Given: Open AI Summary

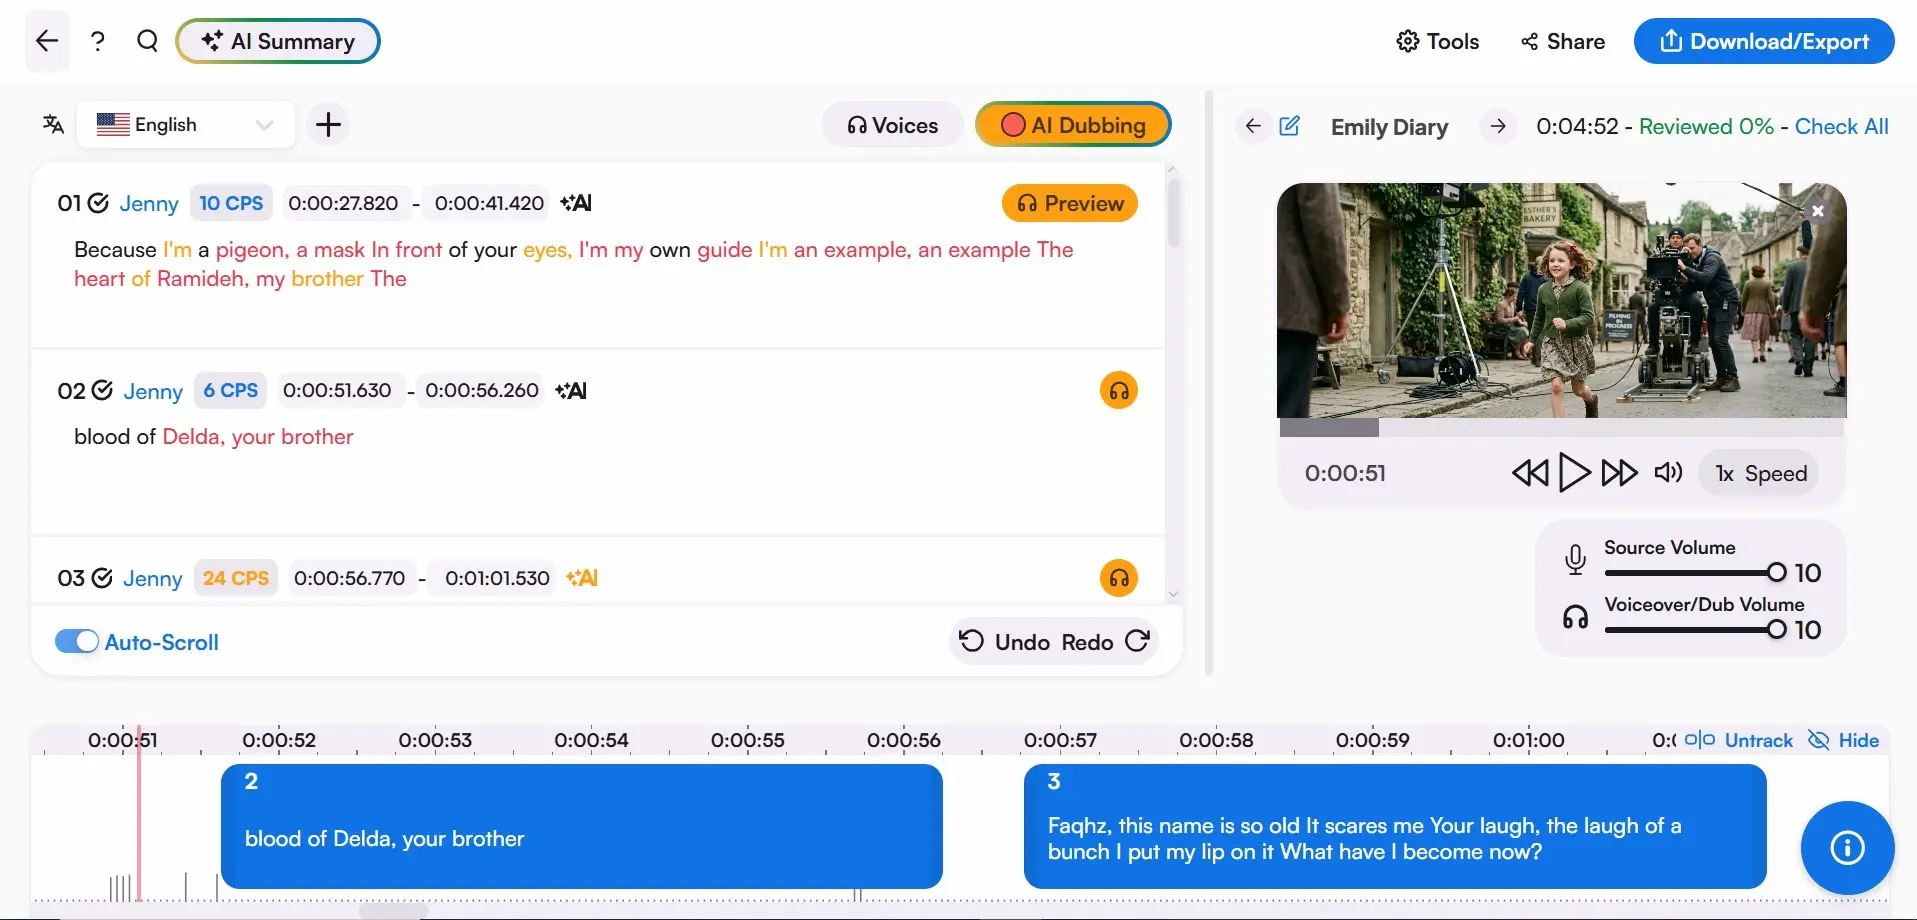Looking at the screenshot, I should pos(278,41).
